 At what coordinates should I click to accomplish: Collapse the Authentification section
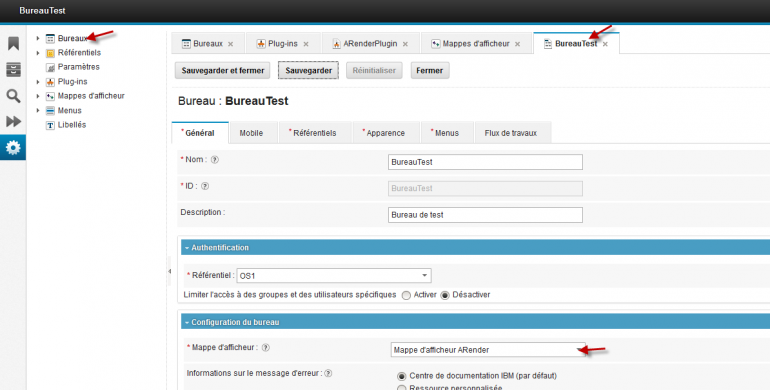point(187,248)
